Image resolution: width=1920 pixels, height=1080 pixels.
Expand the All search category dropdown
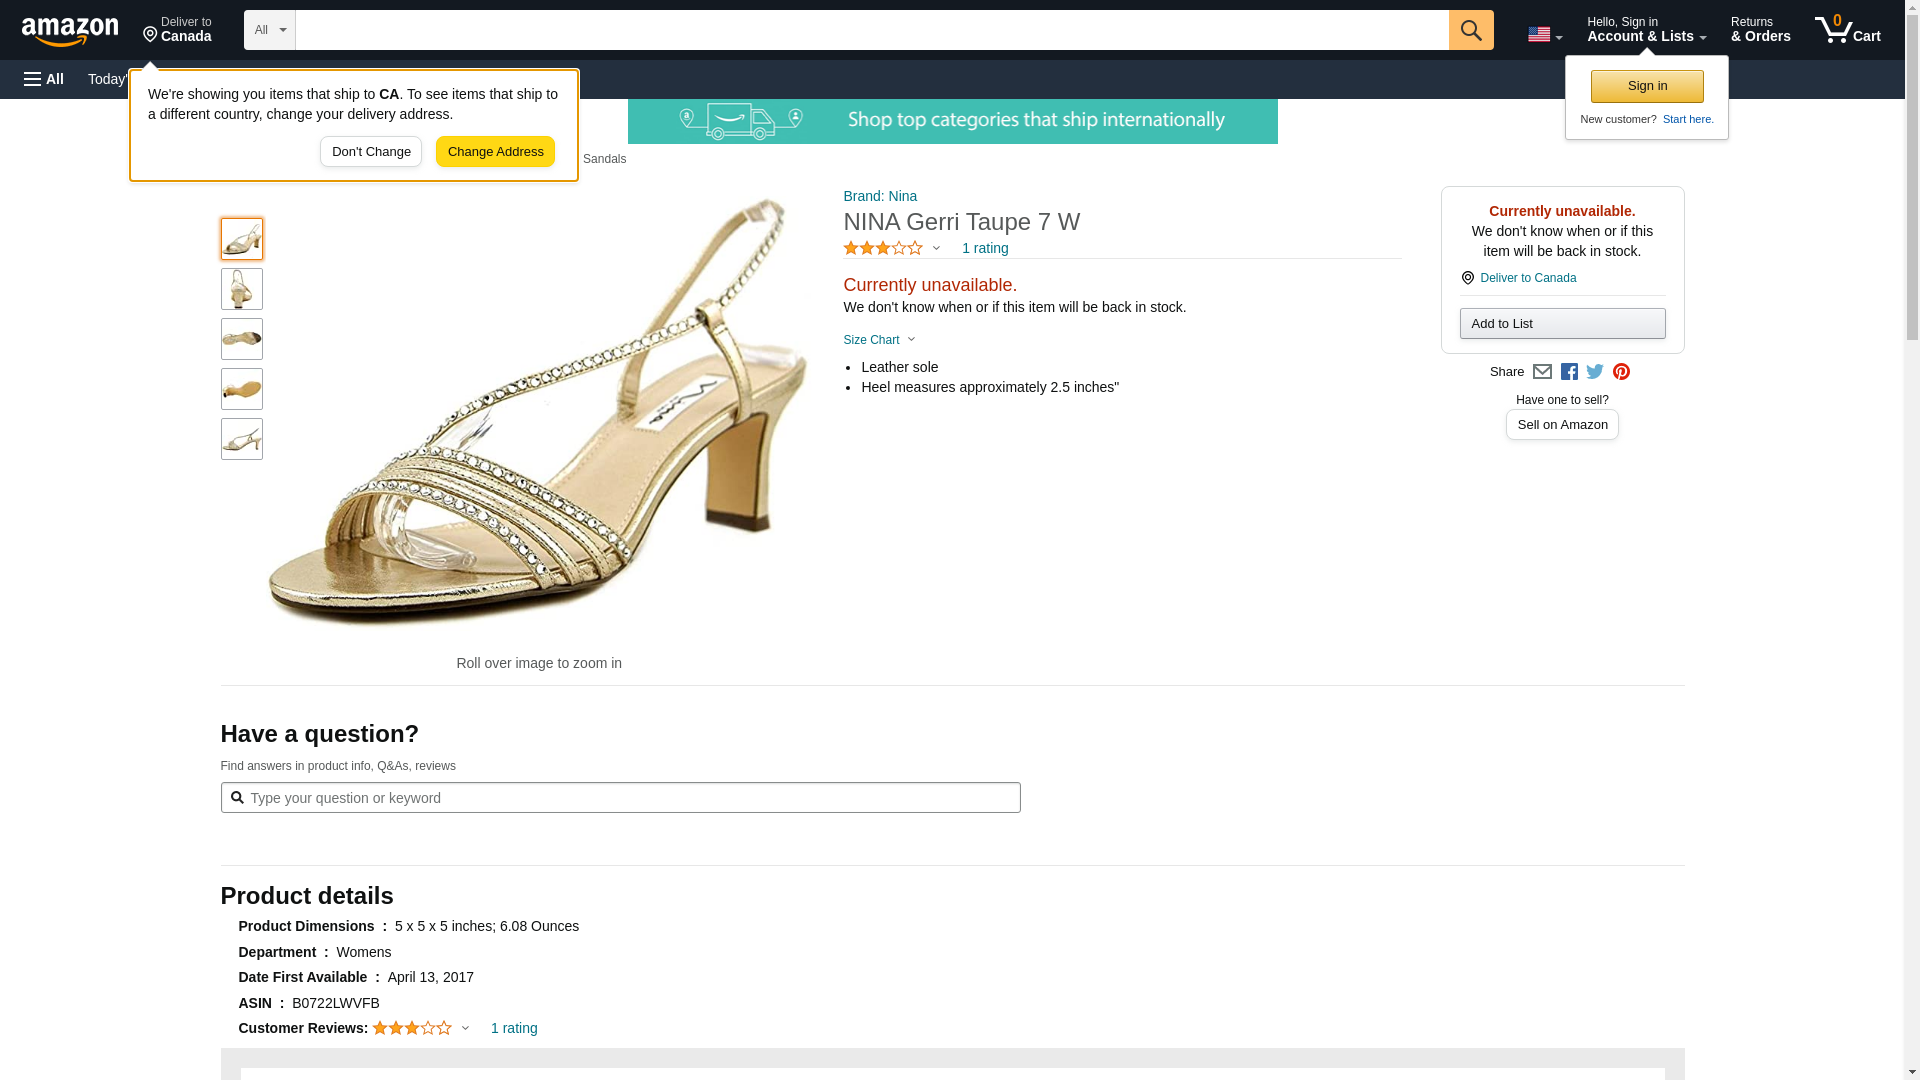270,30
